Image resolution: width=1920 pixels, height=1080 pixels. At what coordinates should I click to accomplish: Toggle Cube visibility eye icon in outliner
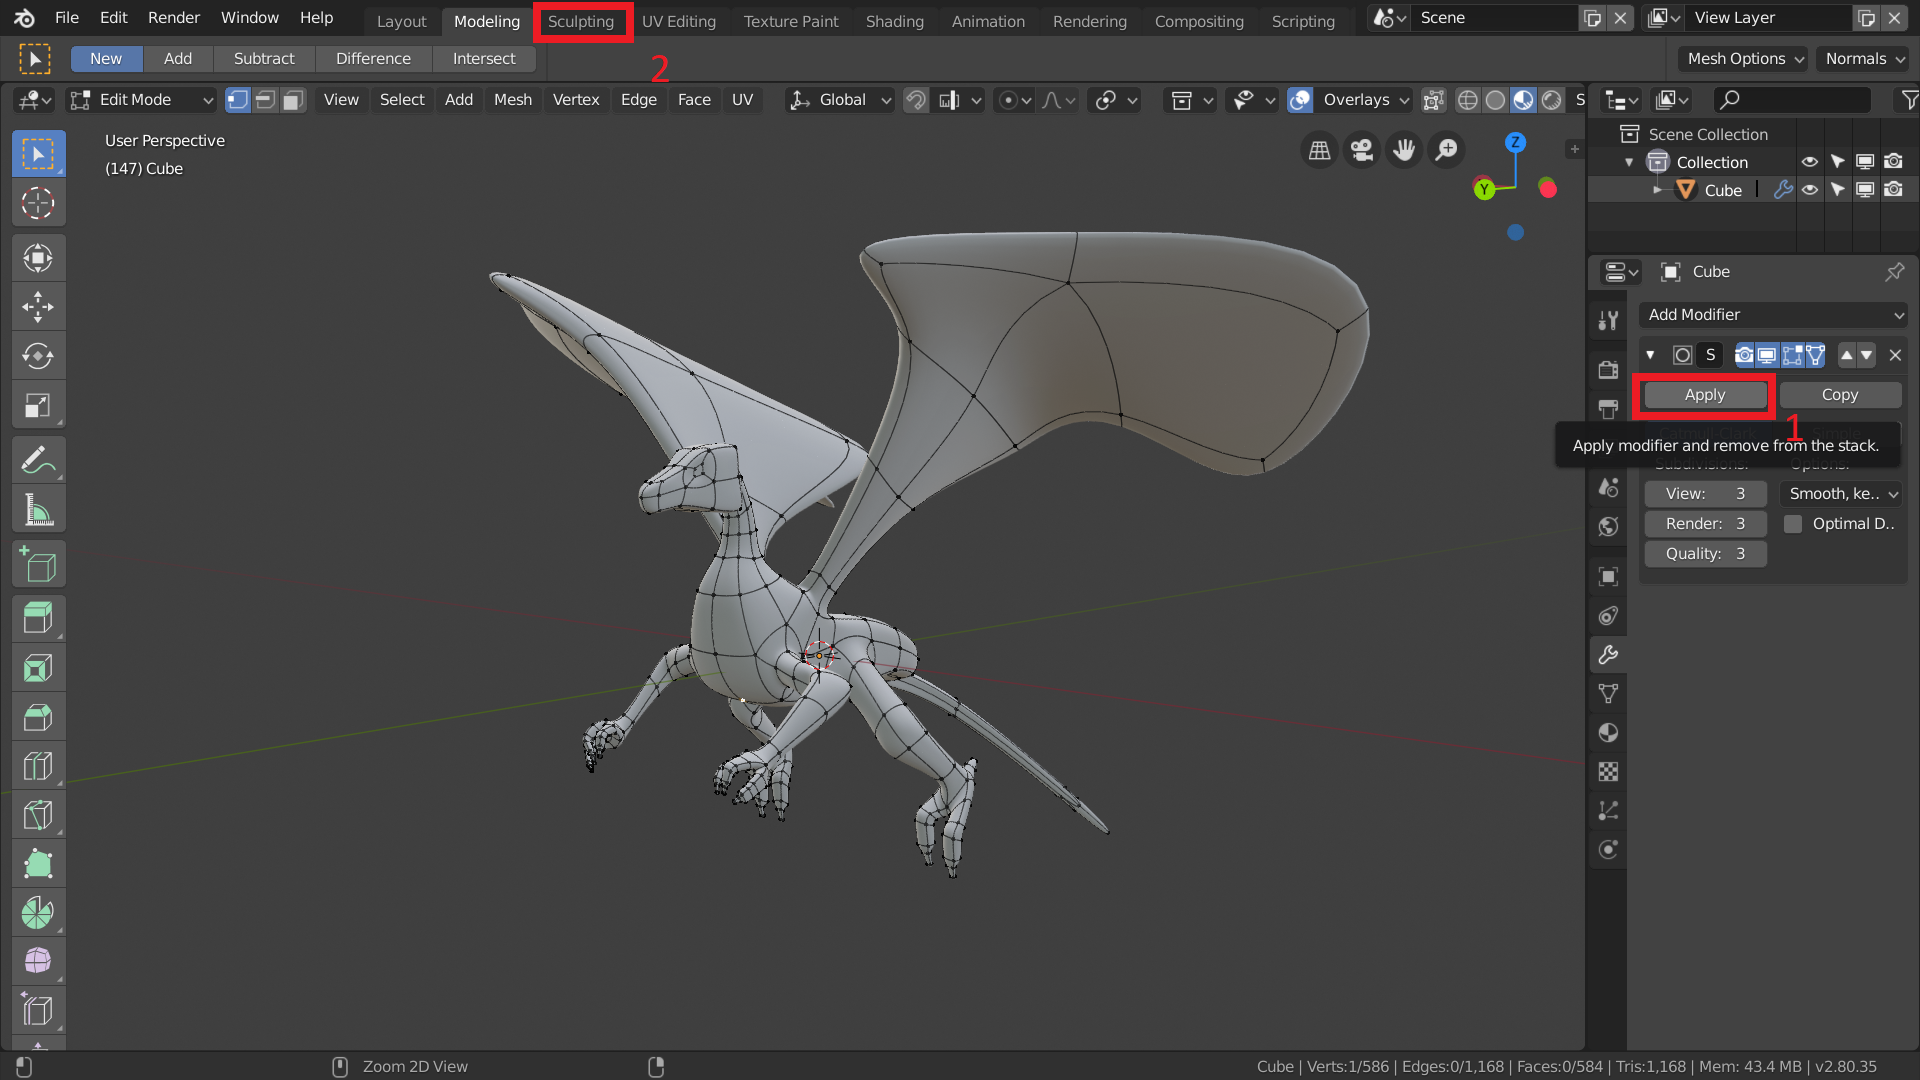click(1810, 190)
